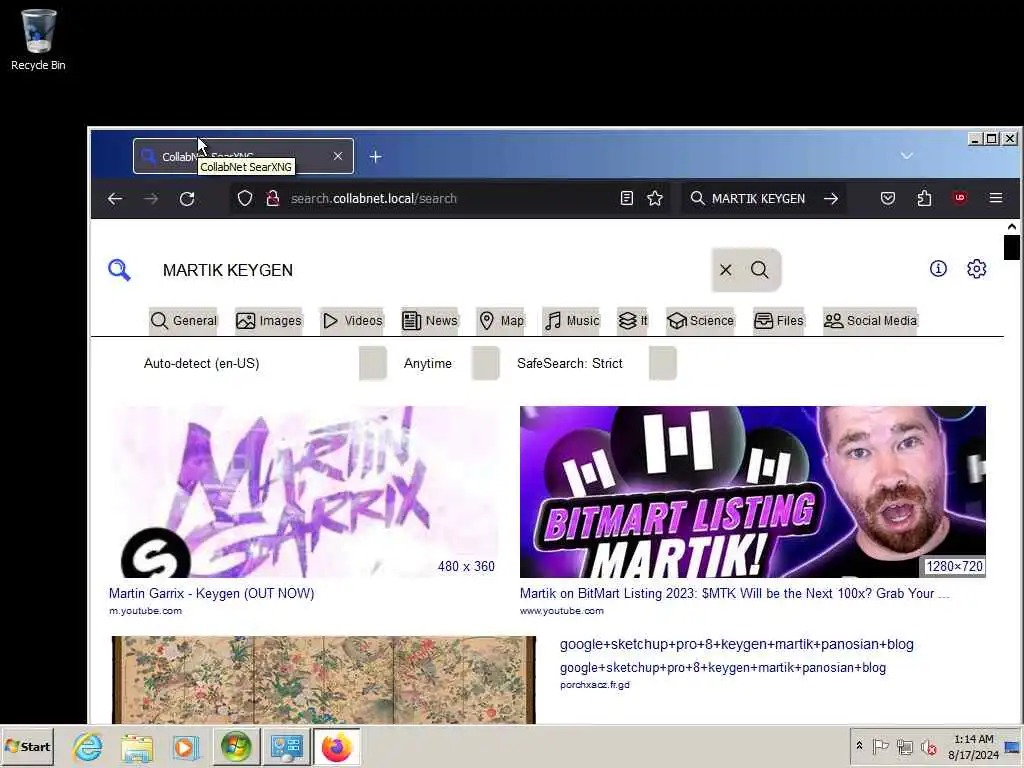This screenshot has width=1024, height=768.
Task: Open the google+sketchup+pro+8+keygen result title
Action: tap(737, 644)
